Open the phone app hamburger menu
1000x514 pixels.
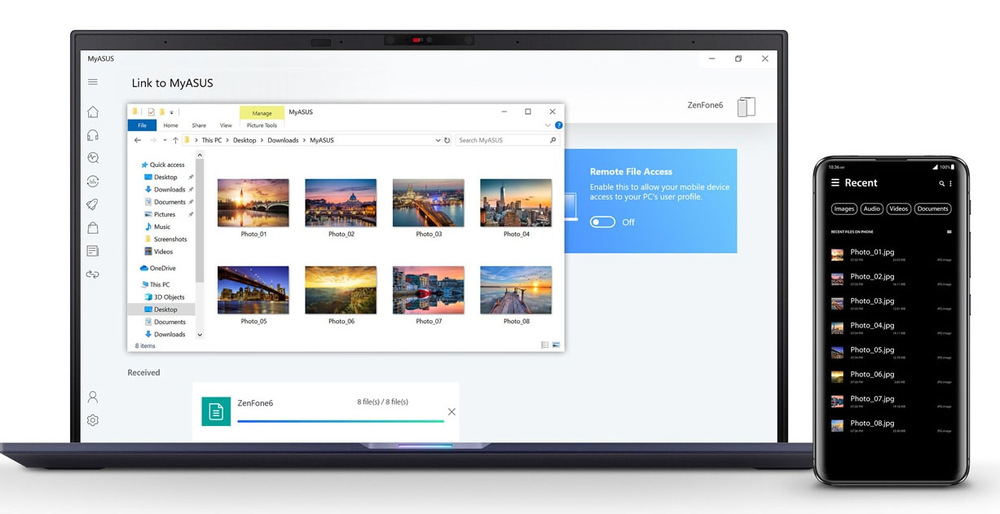tap(835, 182)
